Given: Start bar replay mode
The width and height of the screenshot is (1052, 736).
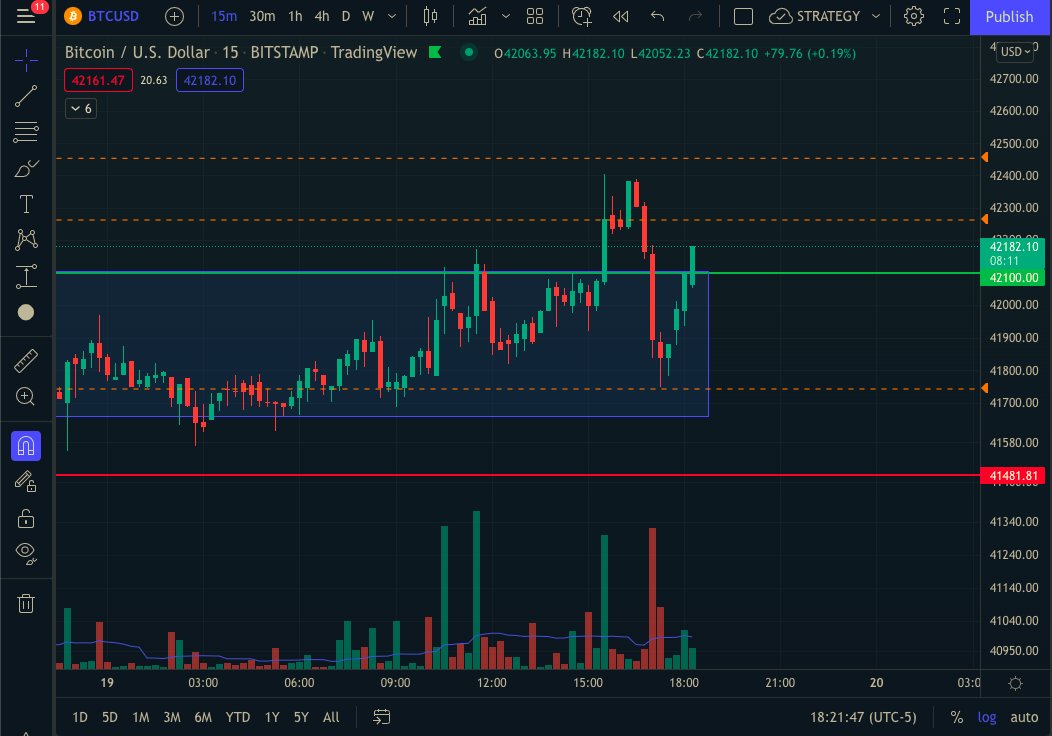Looking at the screenshot, I should point(621,16).
